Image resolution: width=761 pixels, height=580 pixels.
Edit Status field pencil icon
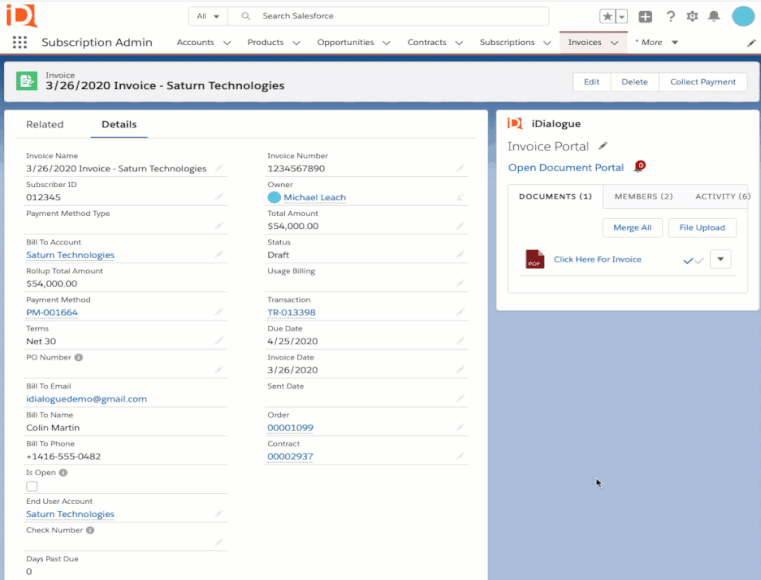[460, 254]
